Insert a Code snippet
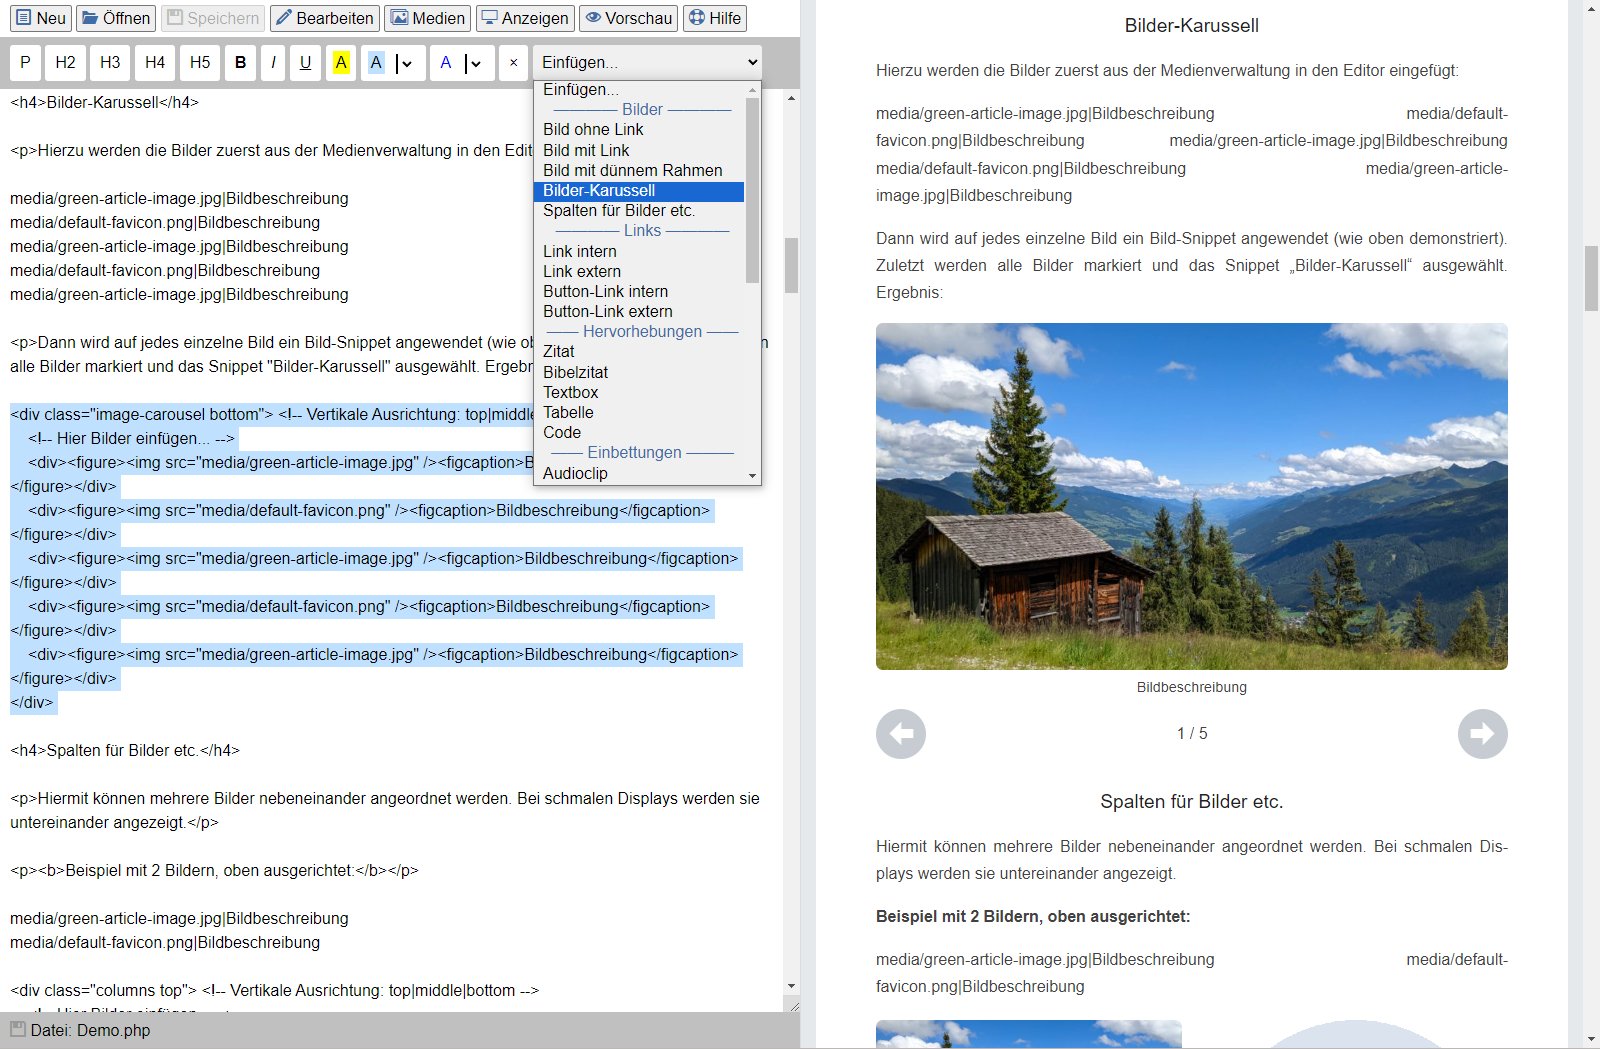Screen dimensions: 1600x1049 coord(639,432)
